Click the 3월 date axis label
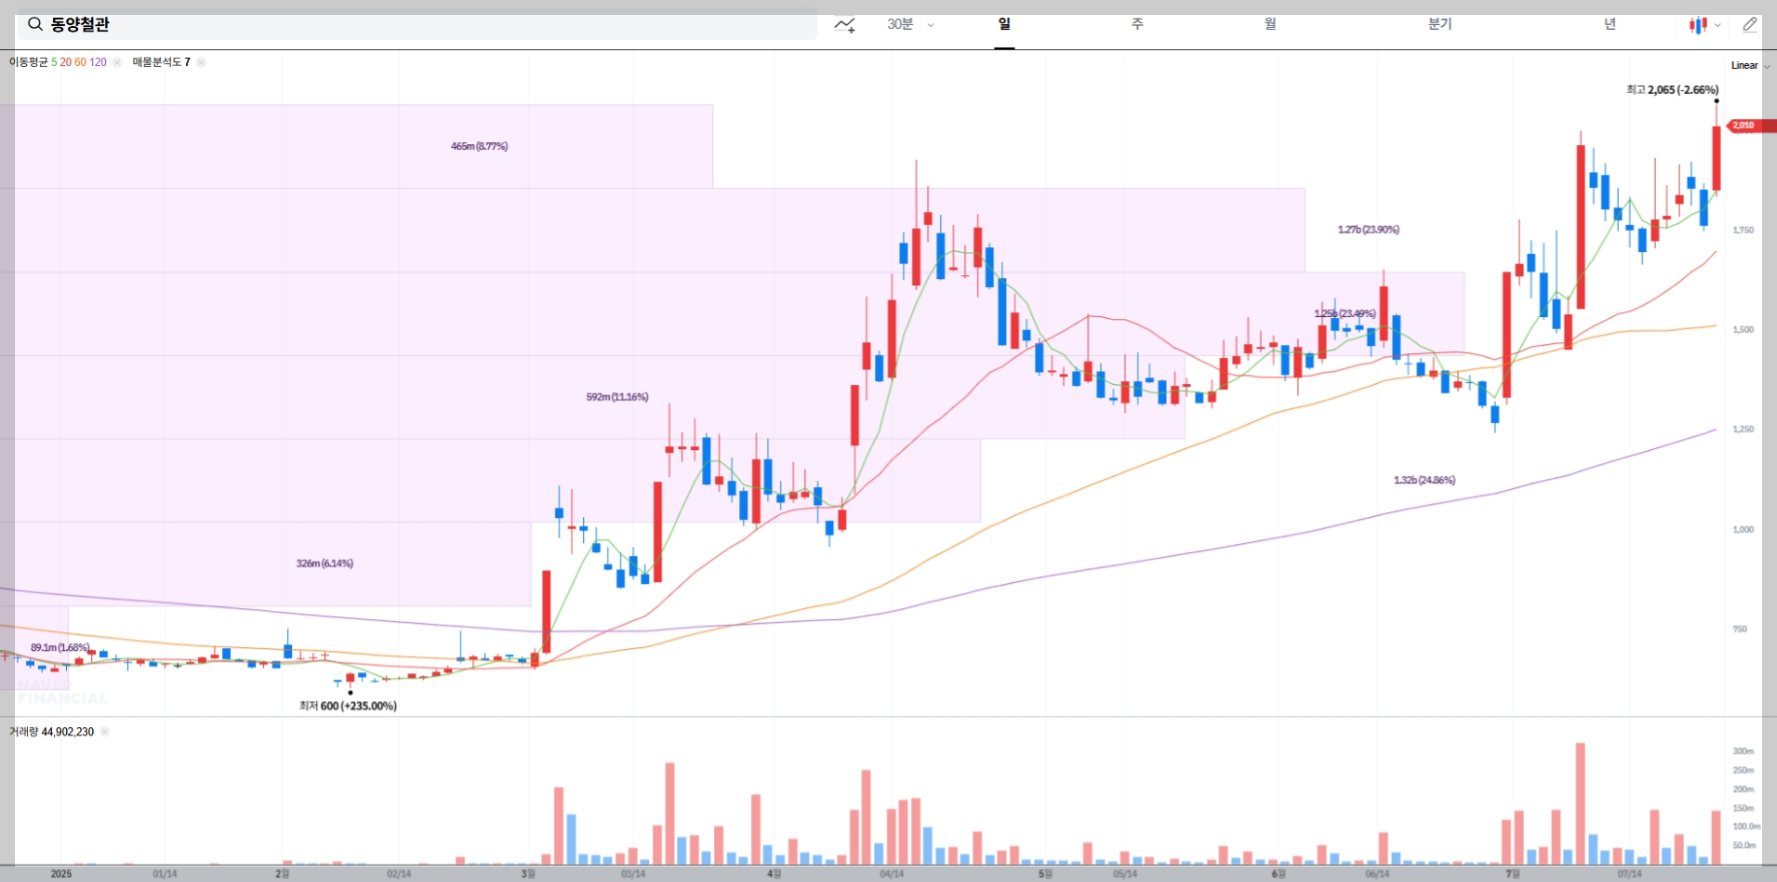This screenshot has width=1777, height=882. tap(528, 874)
